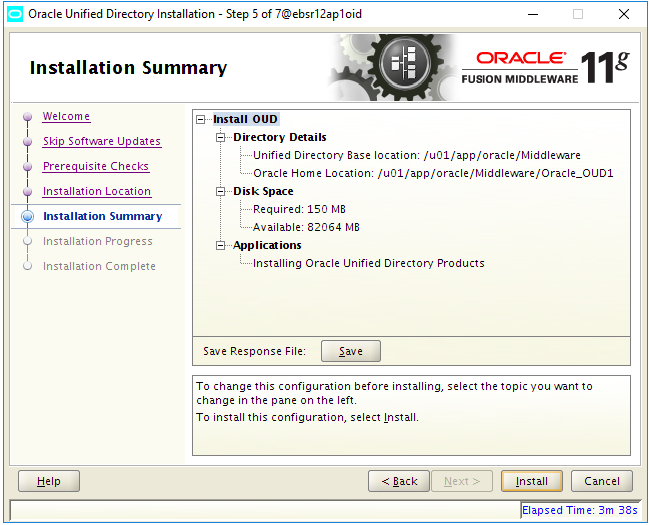This screenshot has height=525, width=649.
Task: Click the Oracle installer title bar icon
Action: point(15,14)
